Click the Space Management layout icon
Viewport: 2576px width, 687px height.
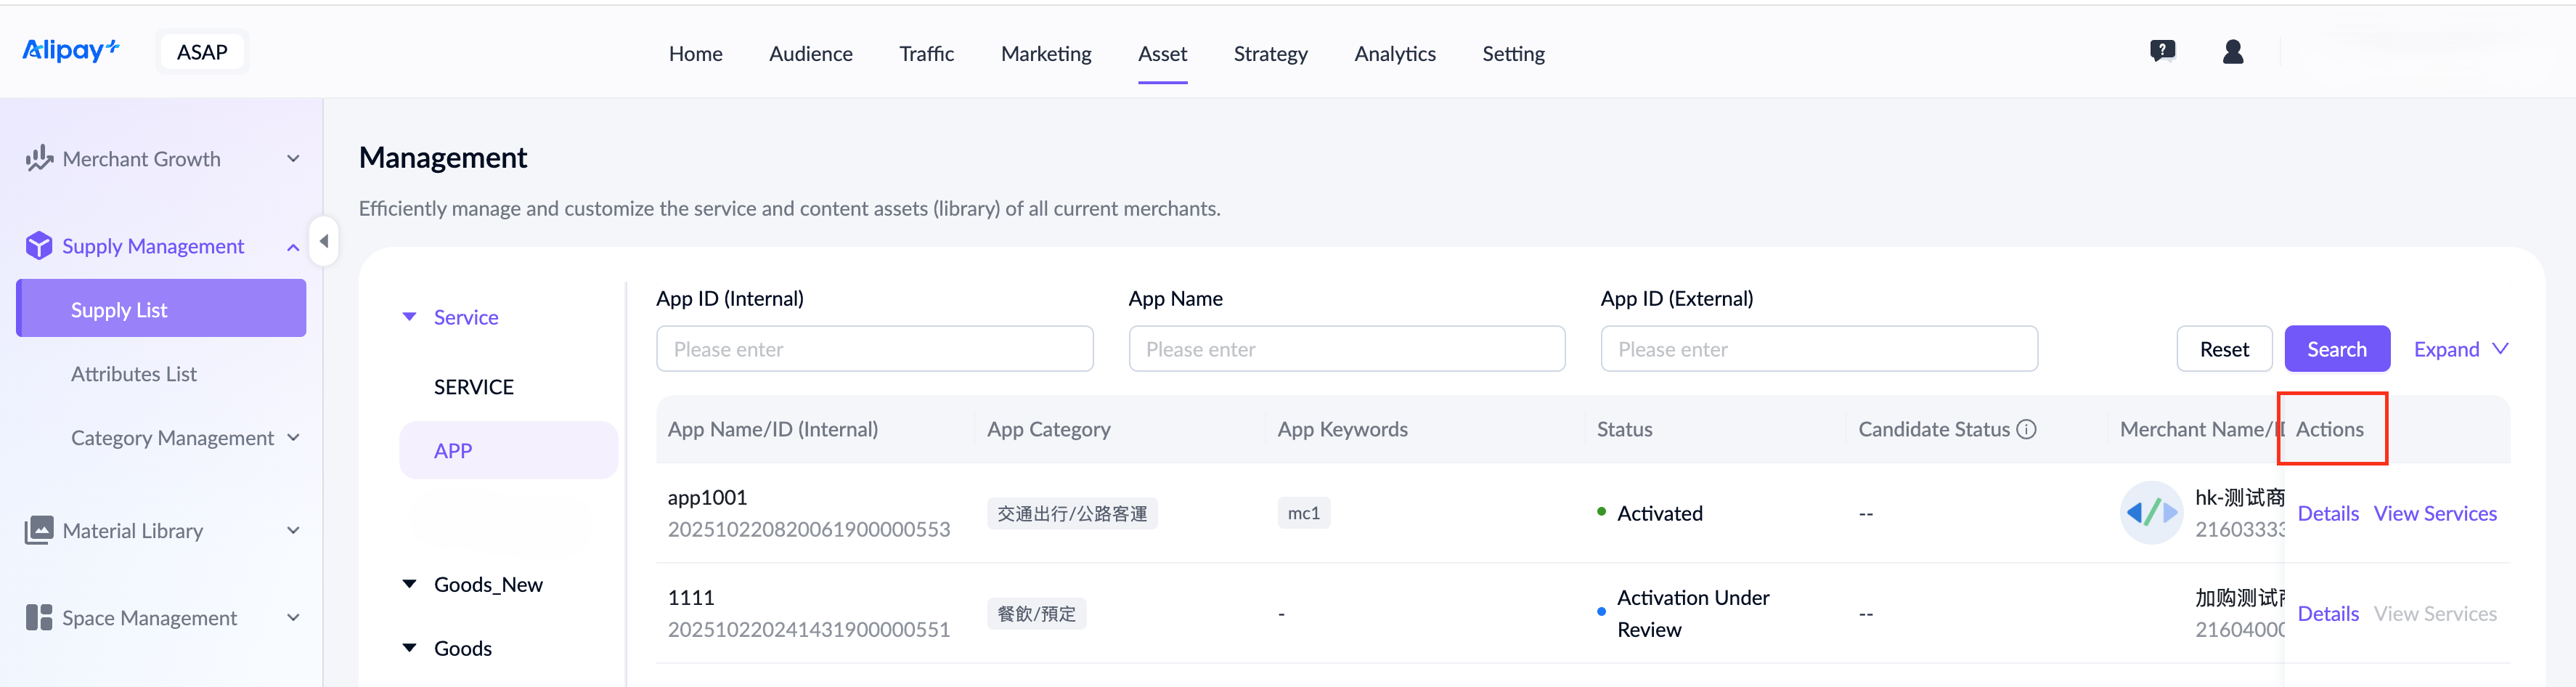pos(39,618)
